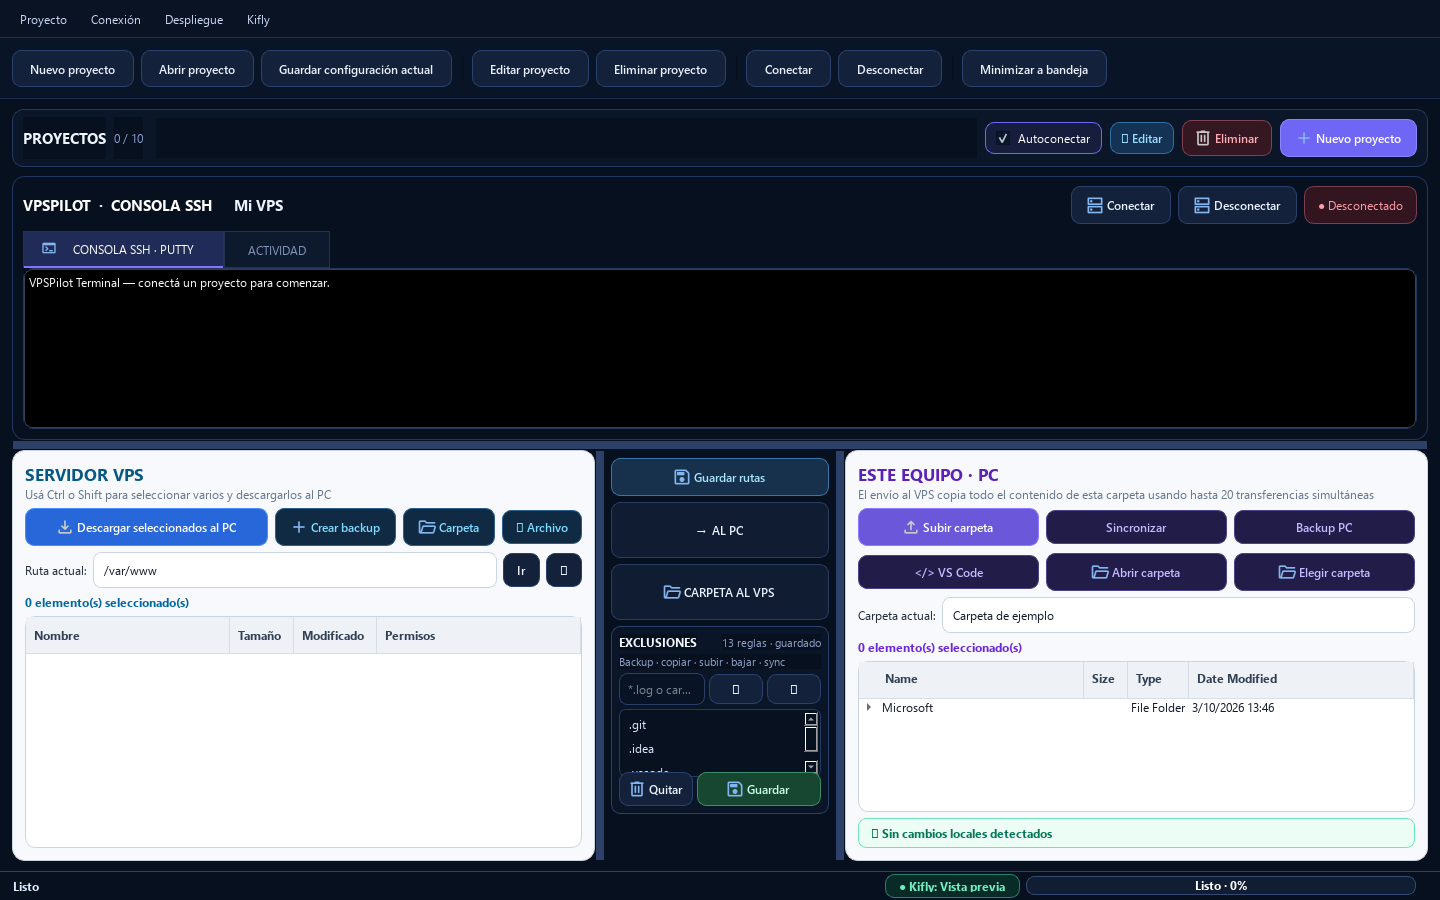The height and width of the screenshot is (900, 1440).
Task: Click Conectar in the SSH console header
Action: coord(1121,205)
